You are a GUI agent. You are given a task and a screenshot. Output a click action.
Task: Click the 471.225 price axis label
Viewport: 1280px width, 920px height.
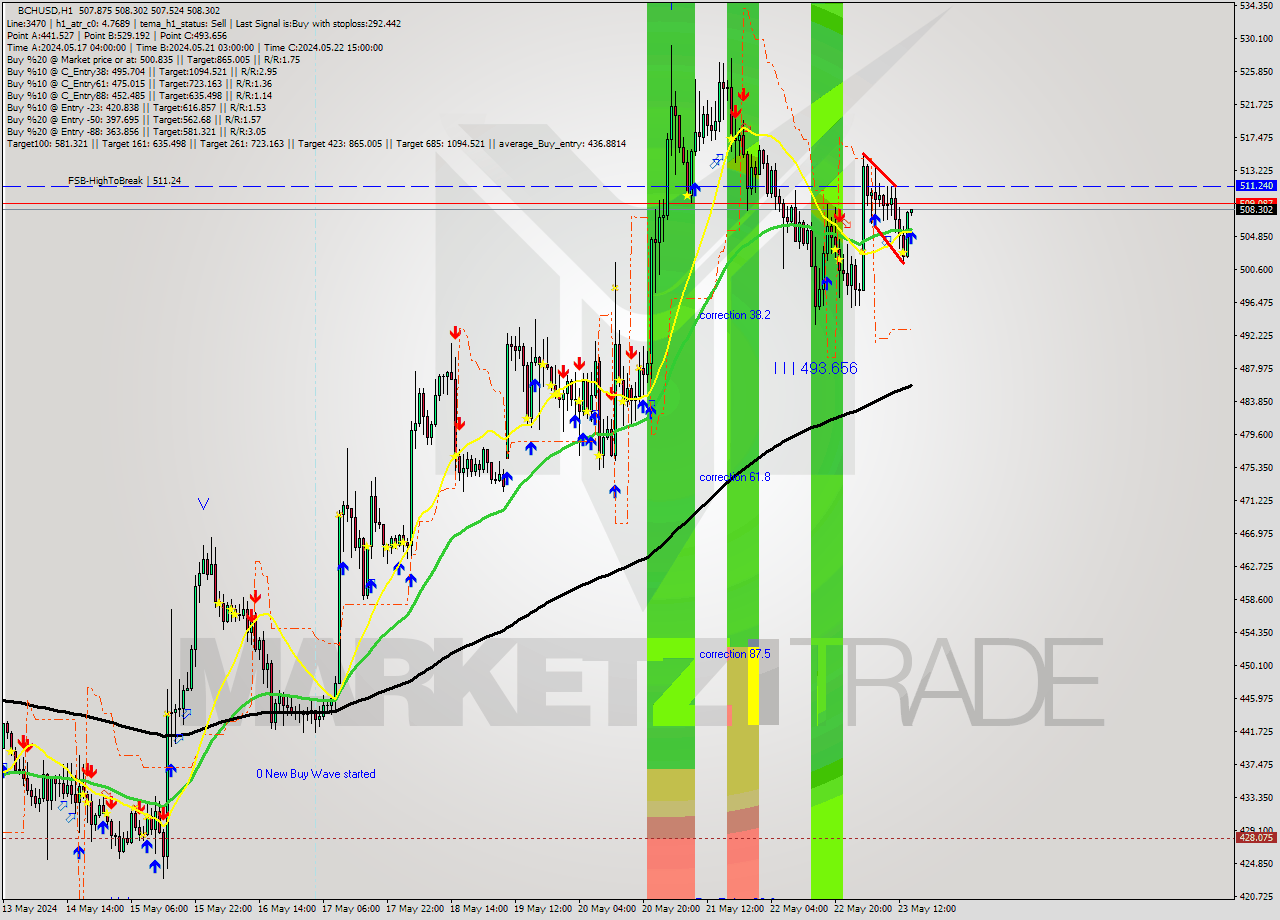coord(1255,500)
